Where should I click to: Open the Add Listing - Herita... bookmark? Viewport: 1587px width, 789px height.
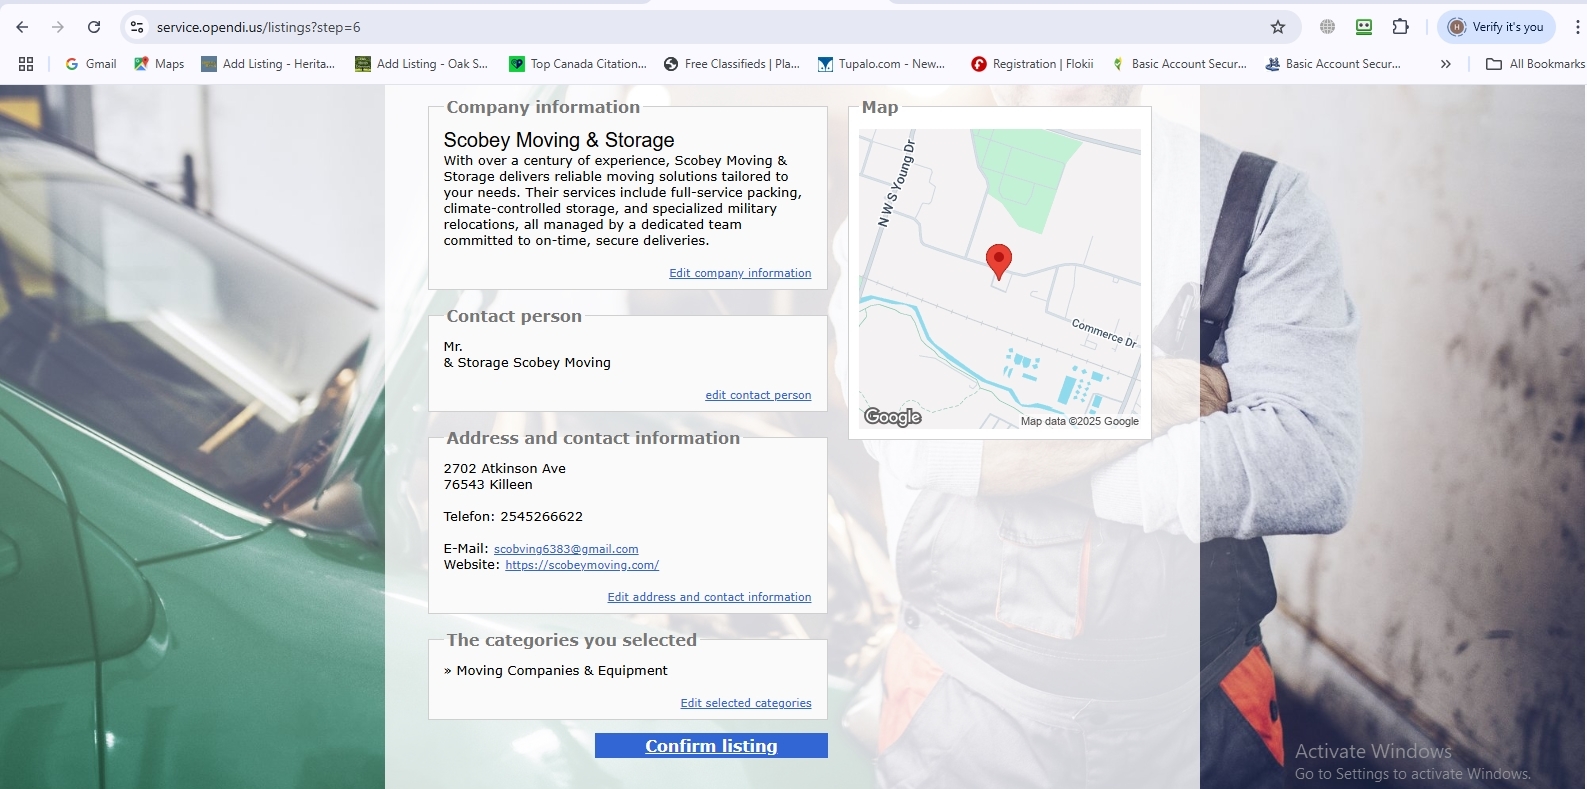tap(268, 64)
